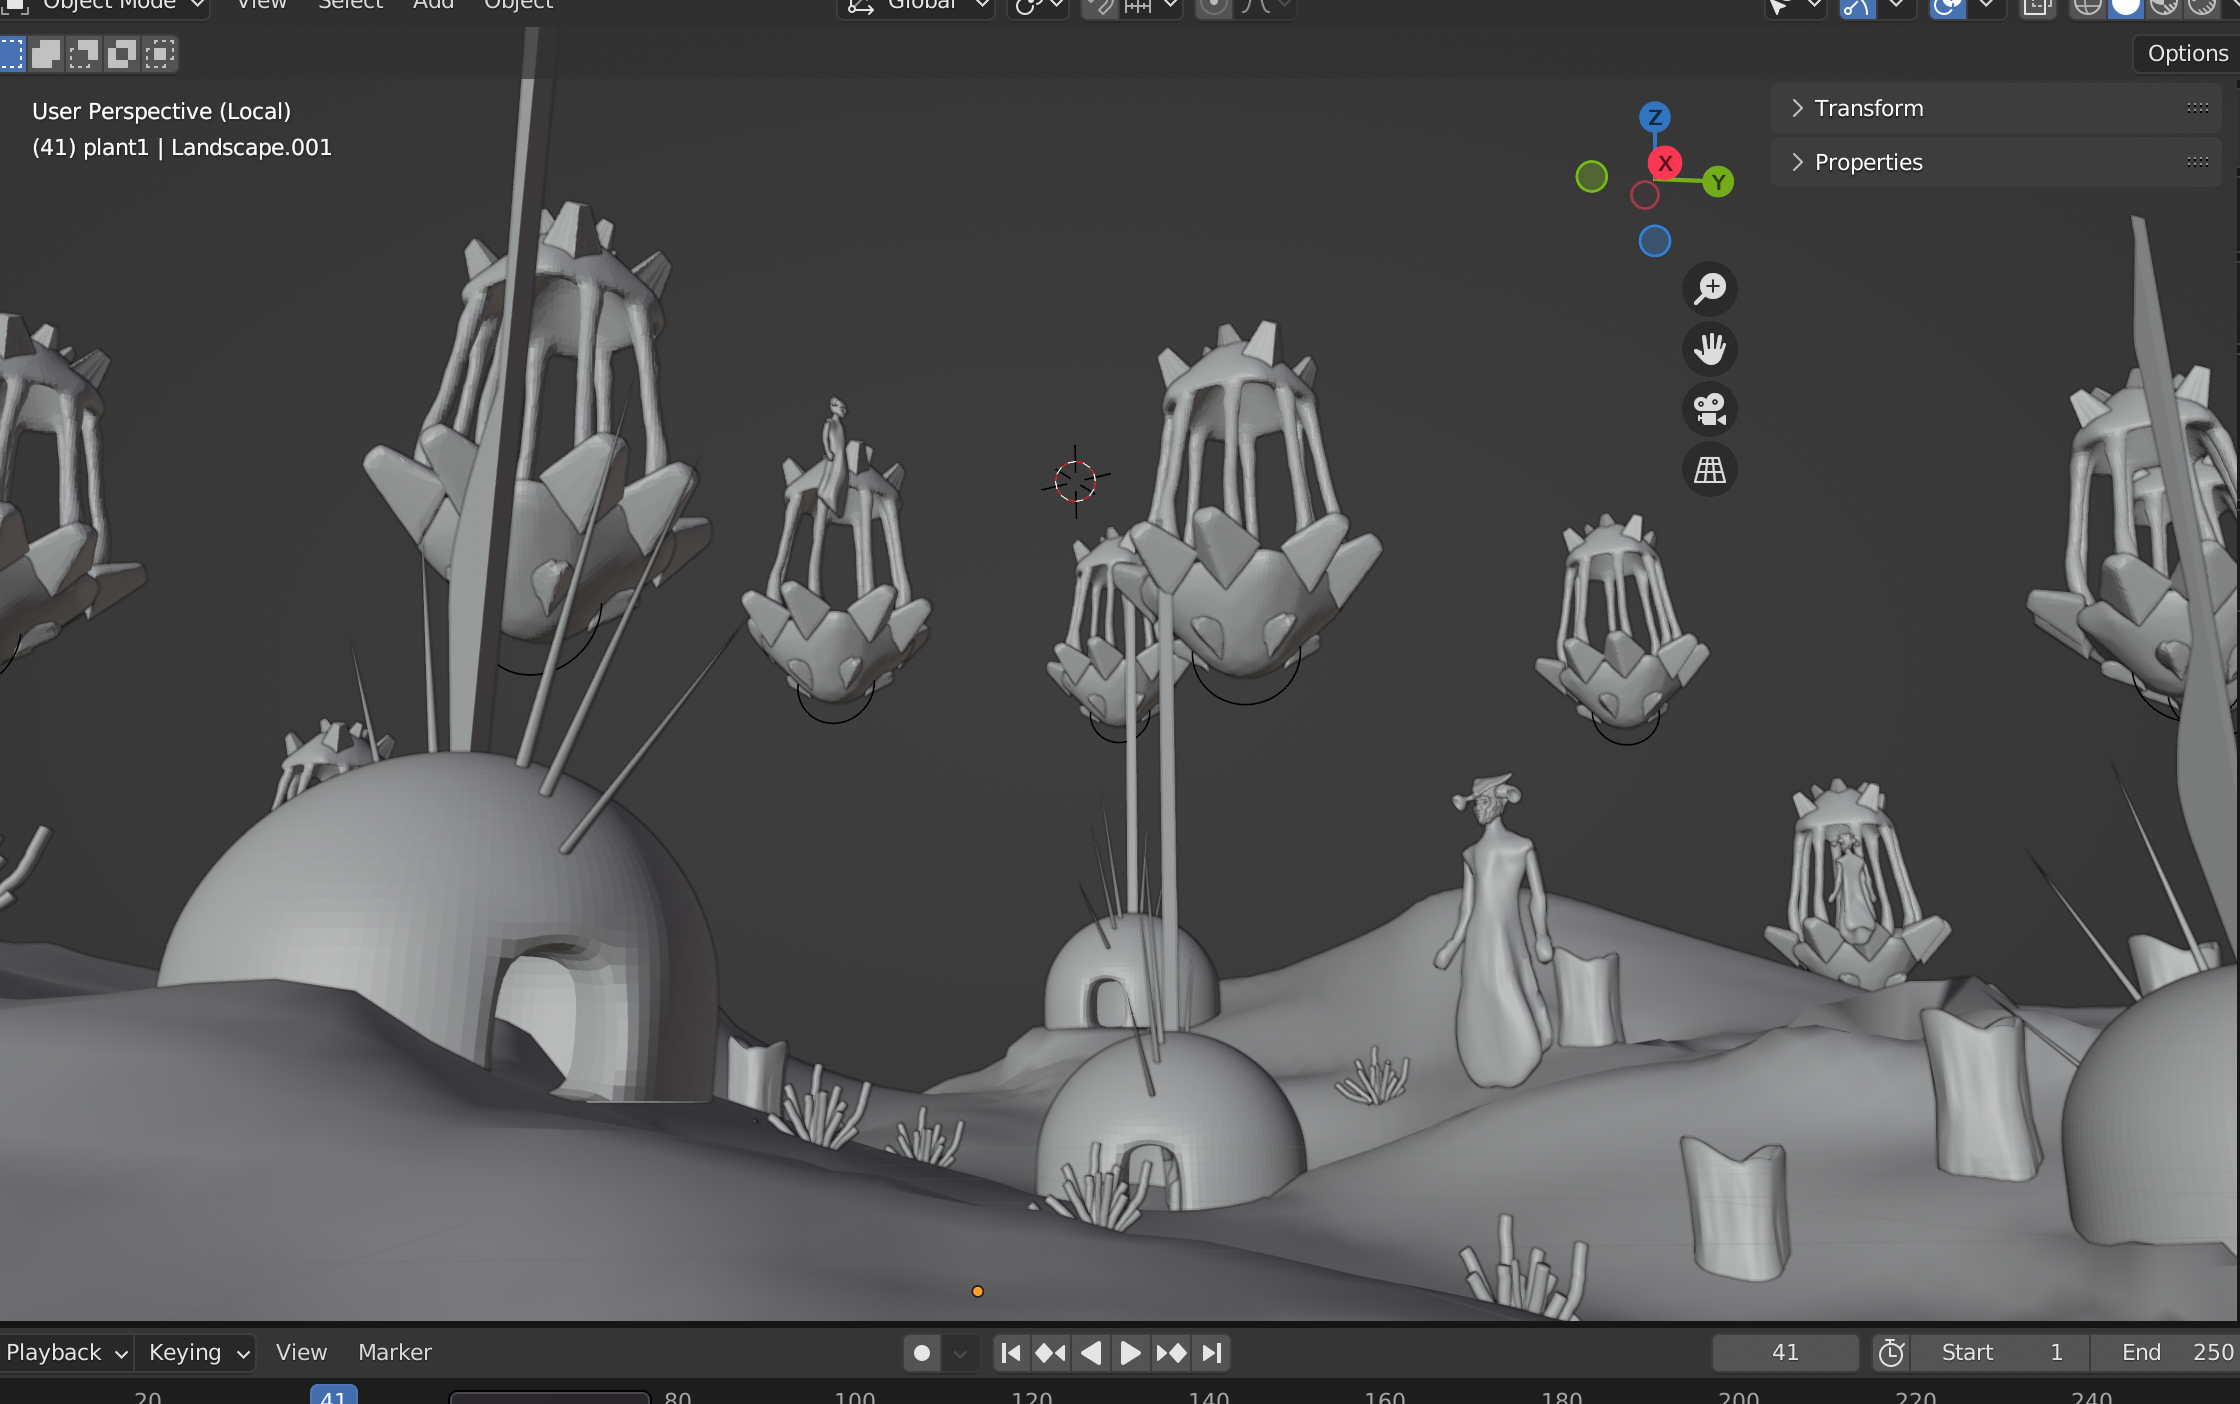Click the zoom viewport magnifier icon
Screen dimensions: 2240x1404
[1710, 289]
